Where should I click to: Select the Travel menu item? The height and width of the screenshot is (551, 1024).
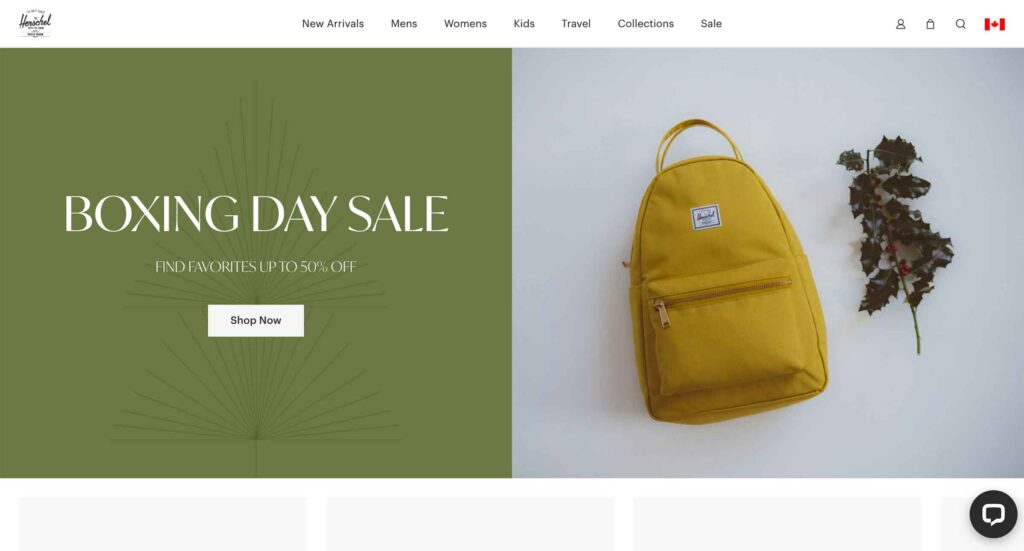point(575,24)
